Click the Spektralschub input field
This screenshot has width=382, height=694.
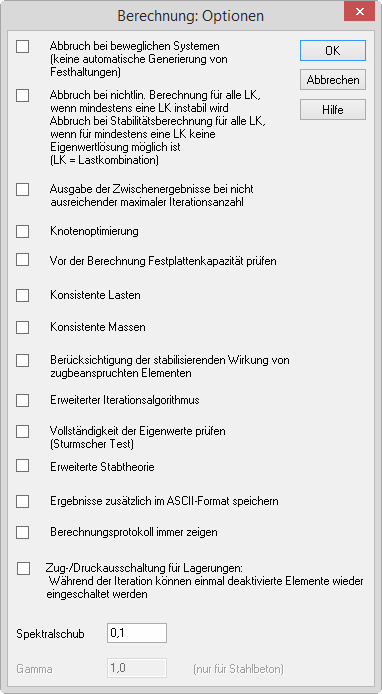coord(137,633)
